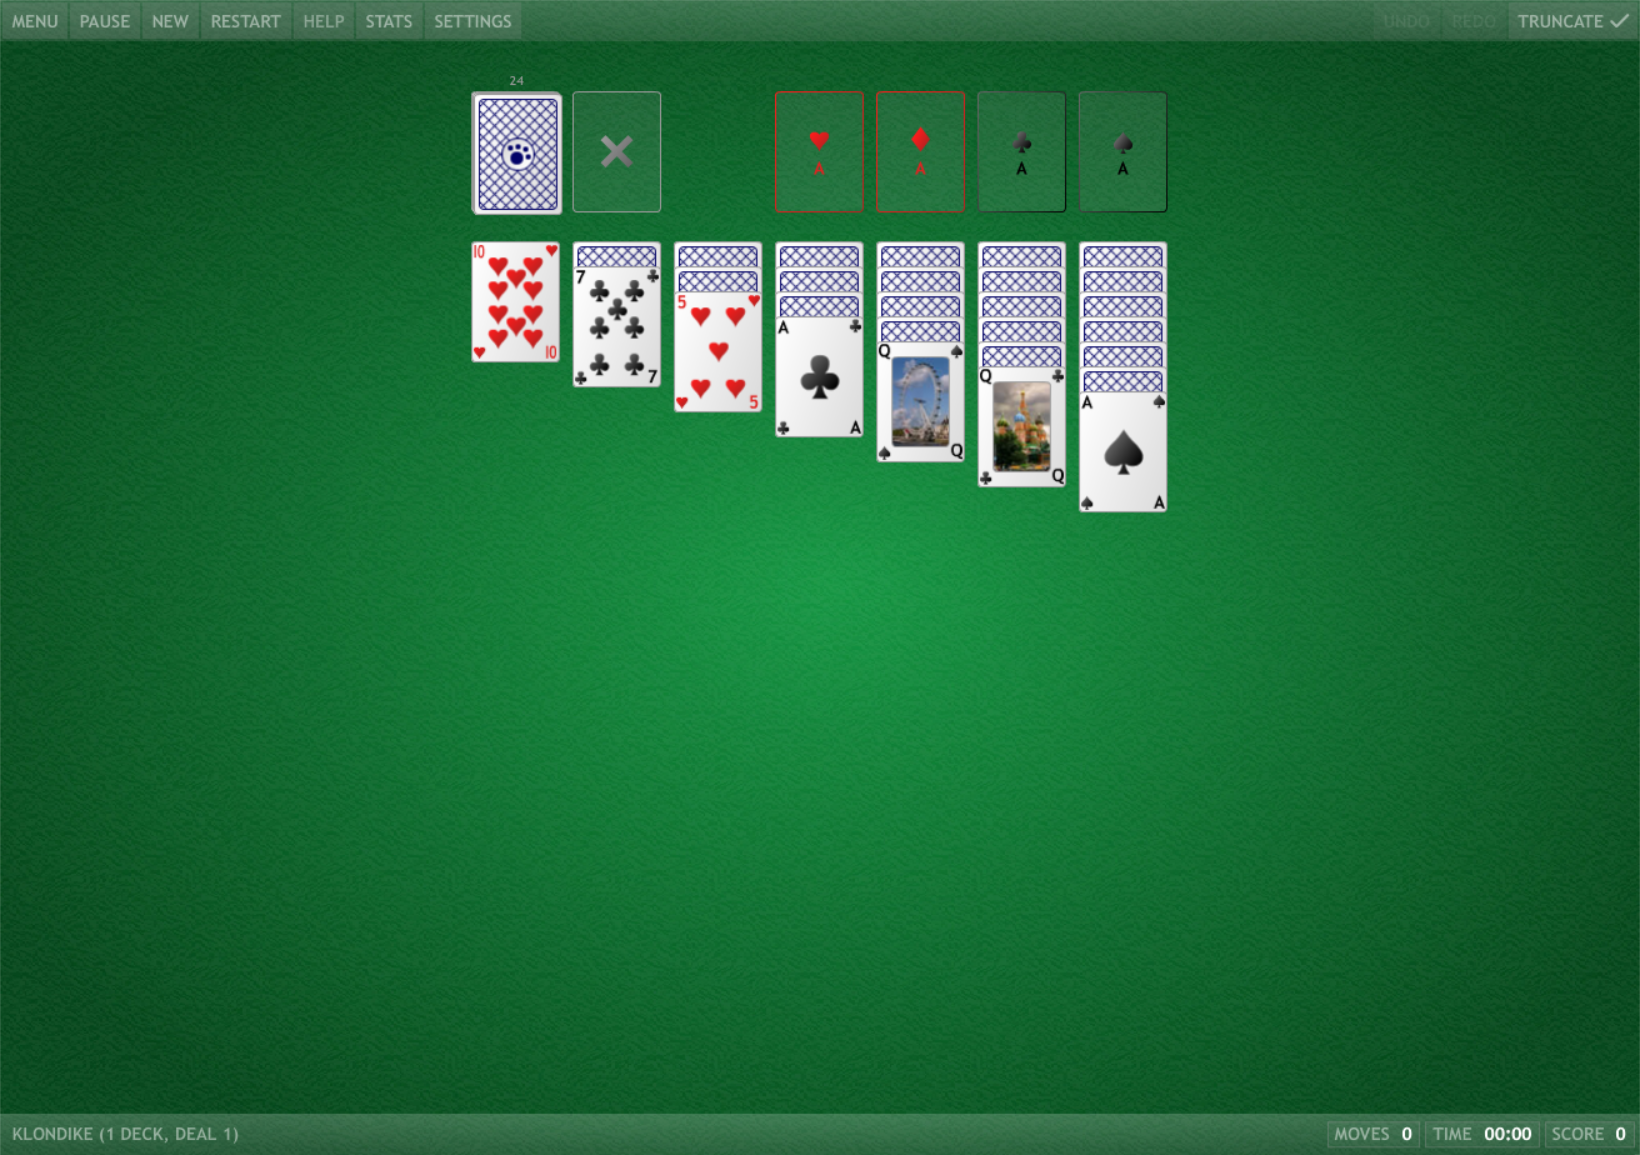View game Stats
The width and height of the screenshot is (1640, 1155).
tap(388, 21)
